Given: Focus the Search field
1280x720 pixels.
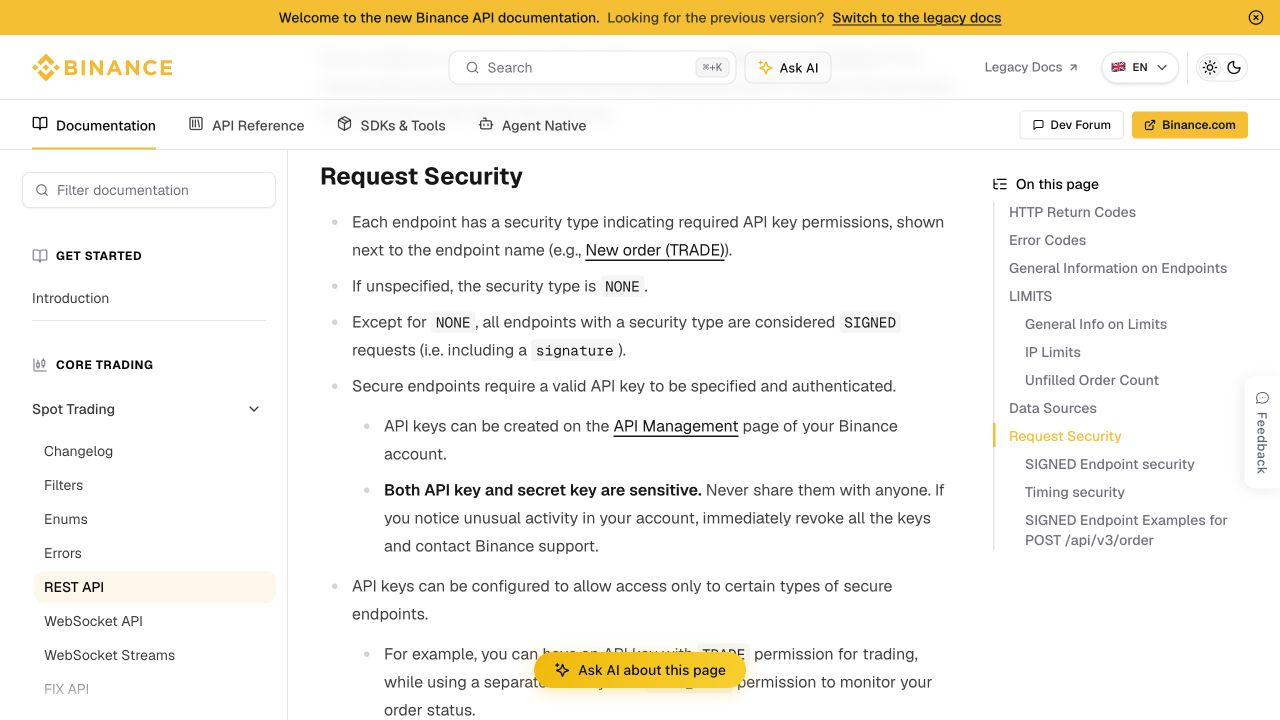Looking at the screenshot, I should coord(592,68).
